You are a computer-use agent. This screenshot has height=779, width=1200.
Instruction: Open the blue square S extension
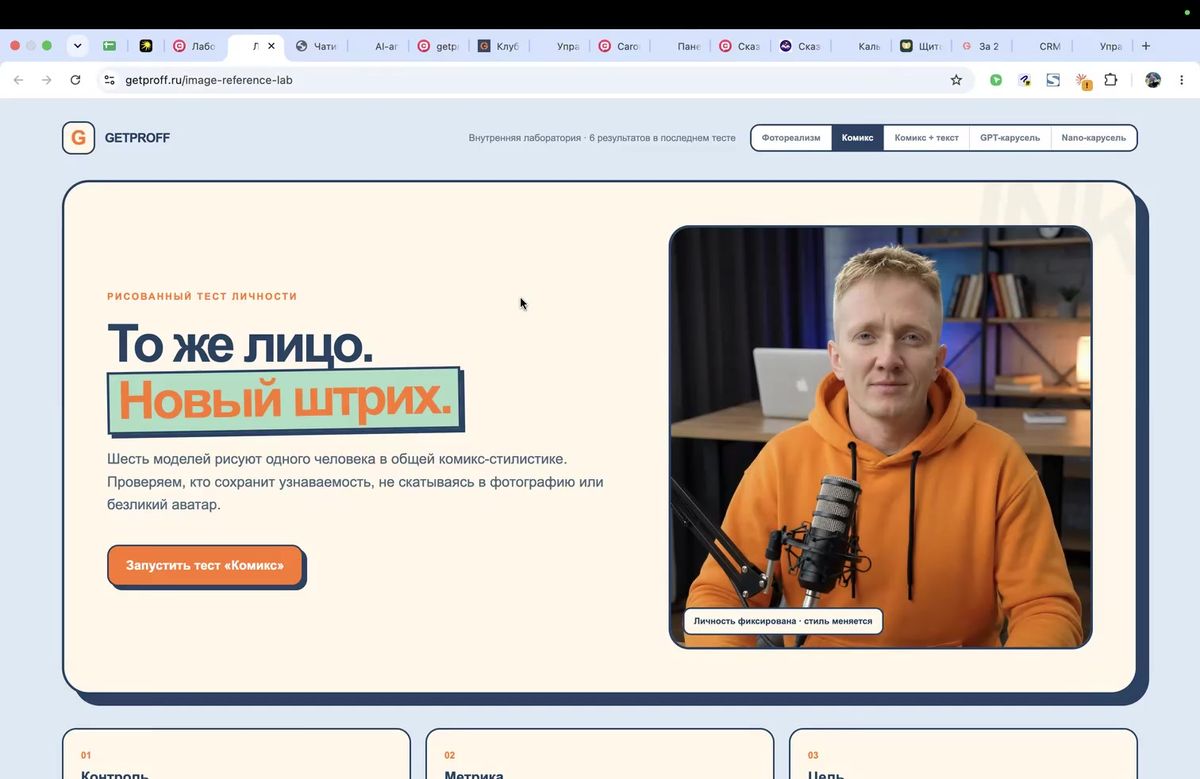tap(1053, 80)
